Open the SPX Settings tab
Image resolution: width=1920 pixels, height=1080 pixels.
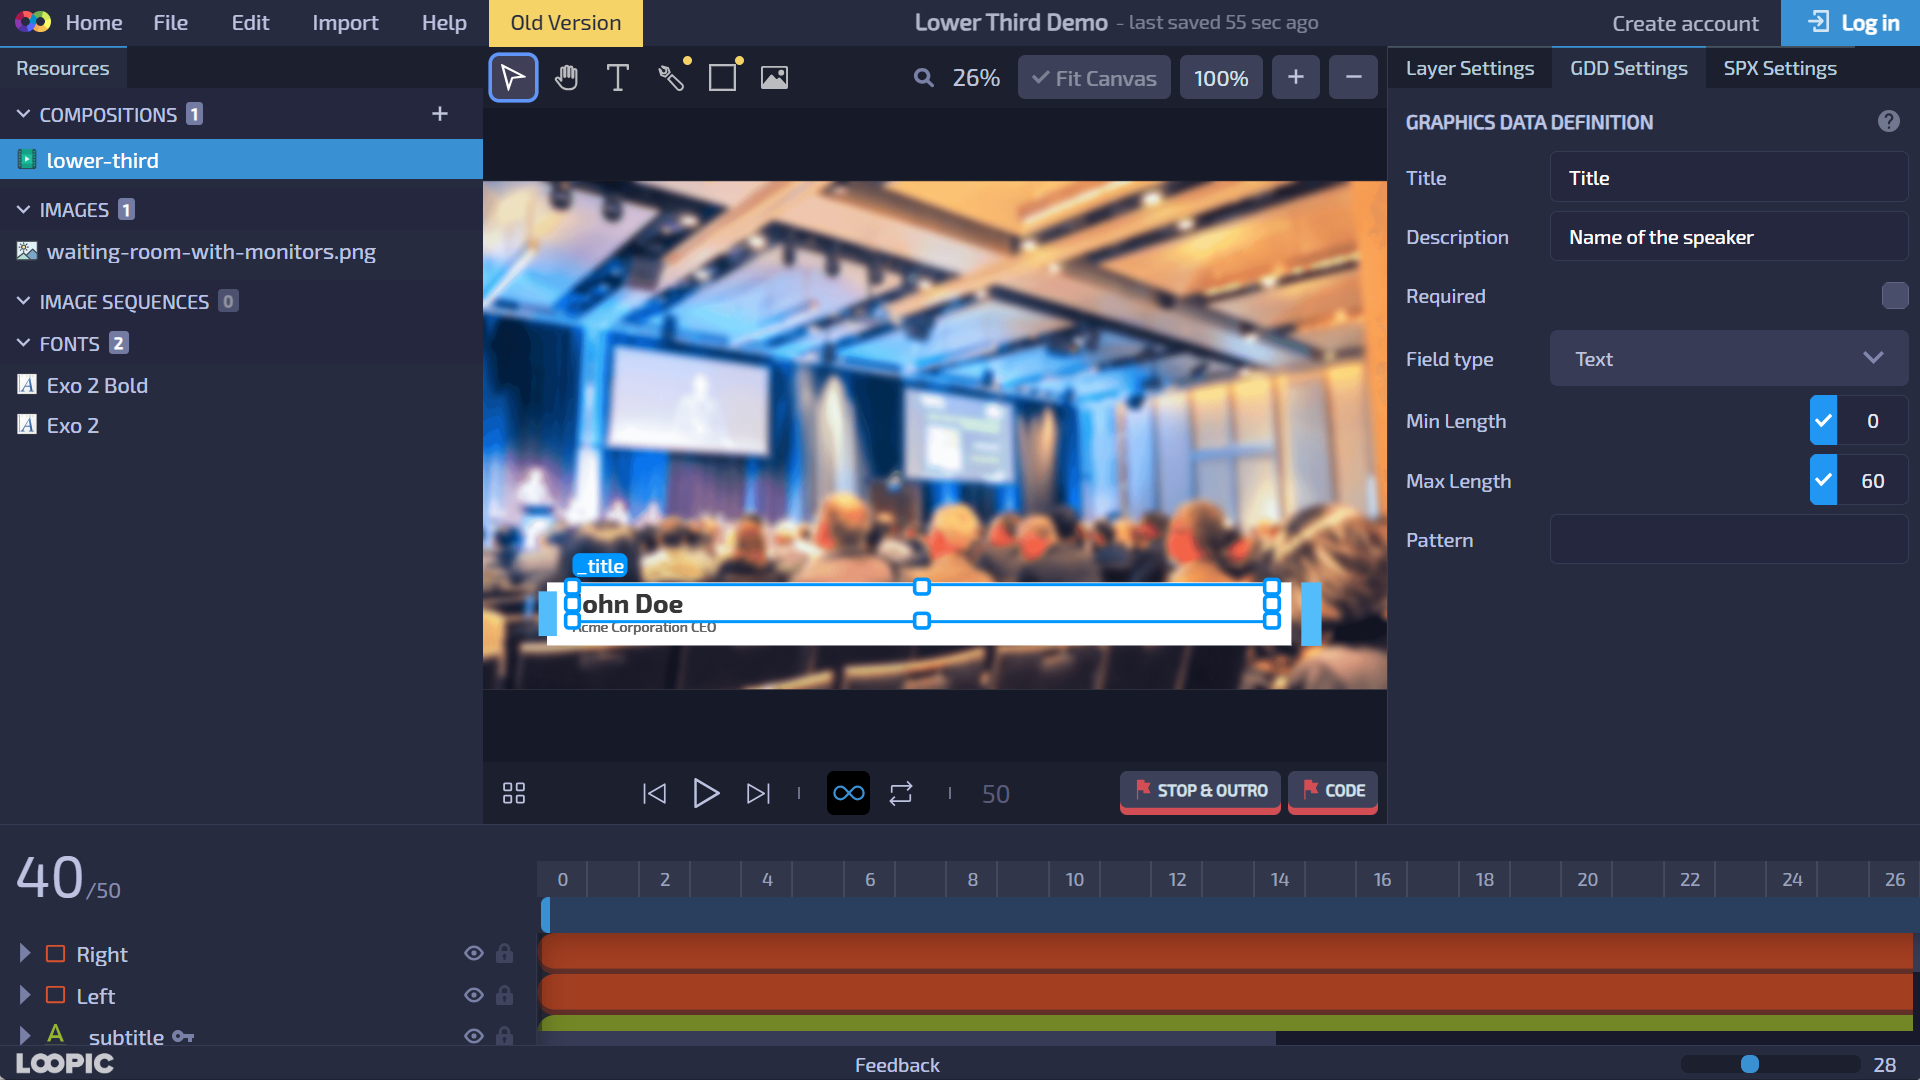point(1779,67)
